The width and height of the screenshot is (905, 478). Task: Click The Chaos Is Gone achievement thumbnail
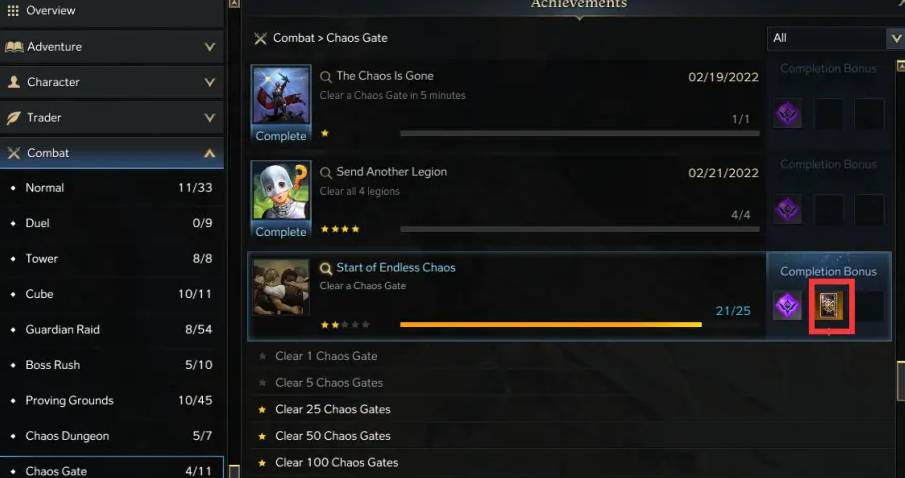[x=281, y=97]
